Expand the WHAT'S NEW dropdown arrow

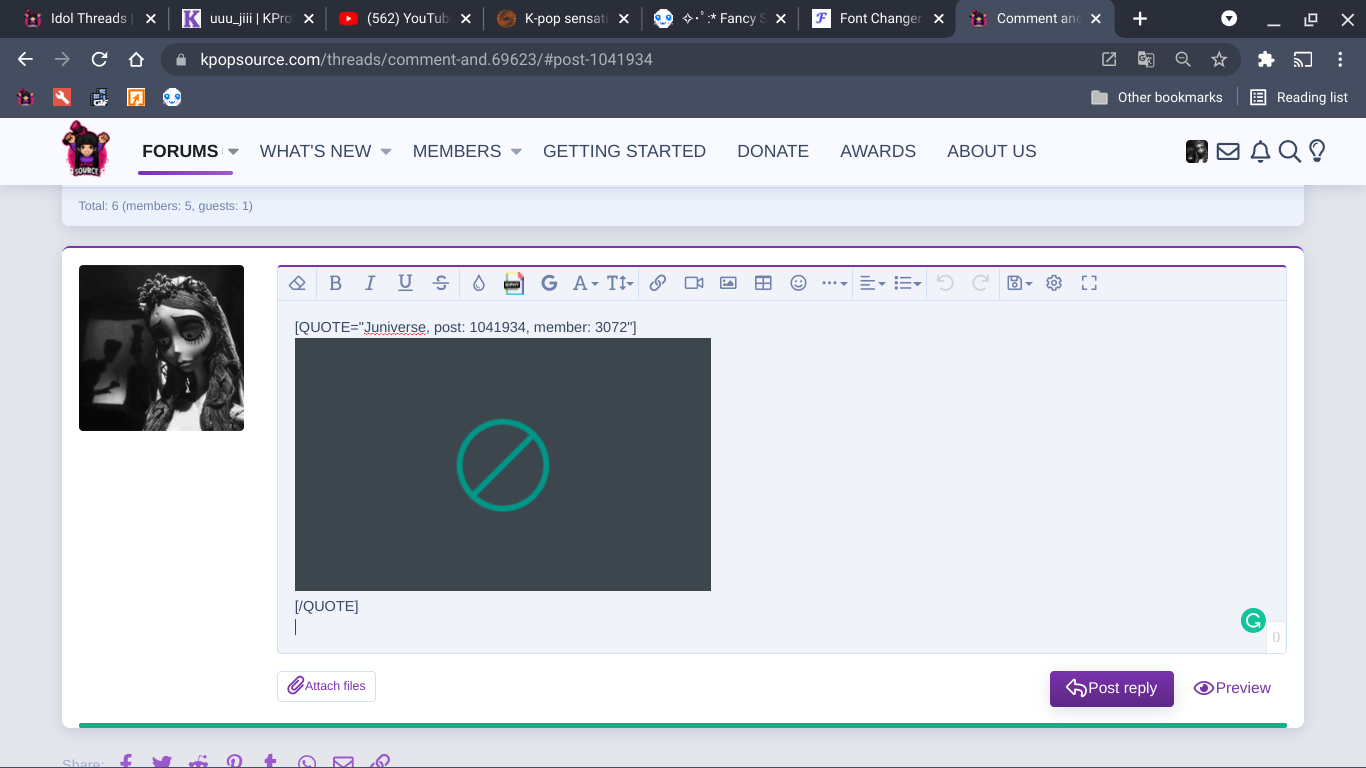coord(386,152)
